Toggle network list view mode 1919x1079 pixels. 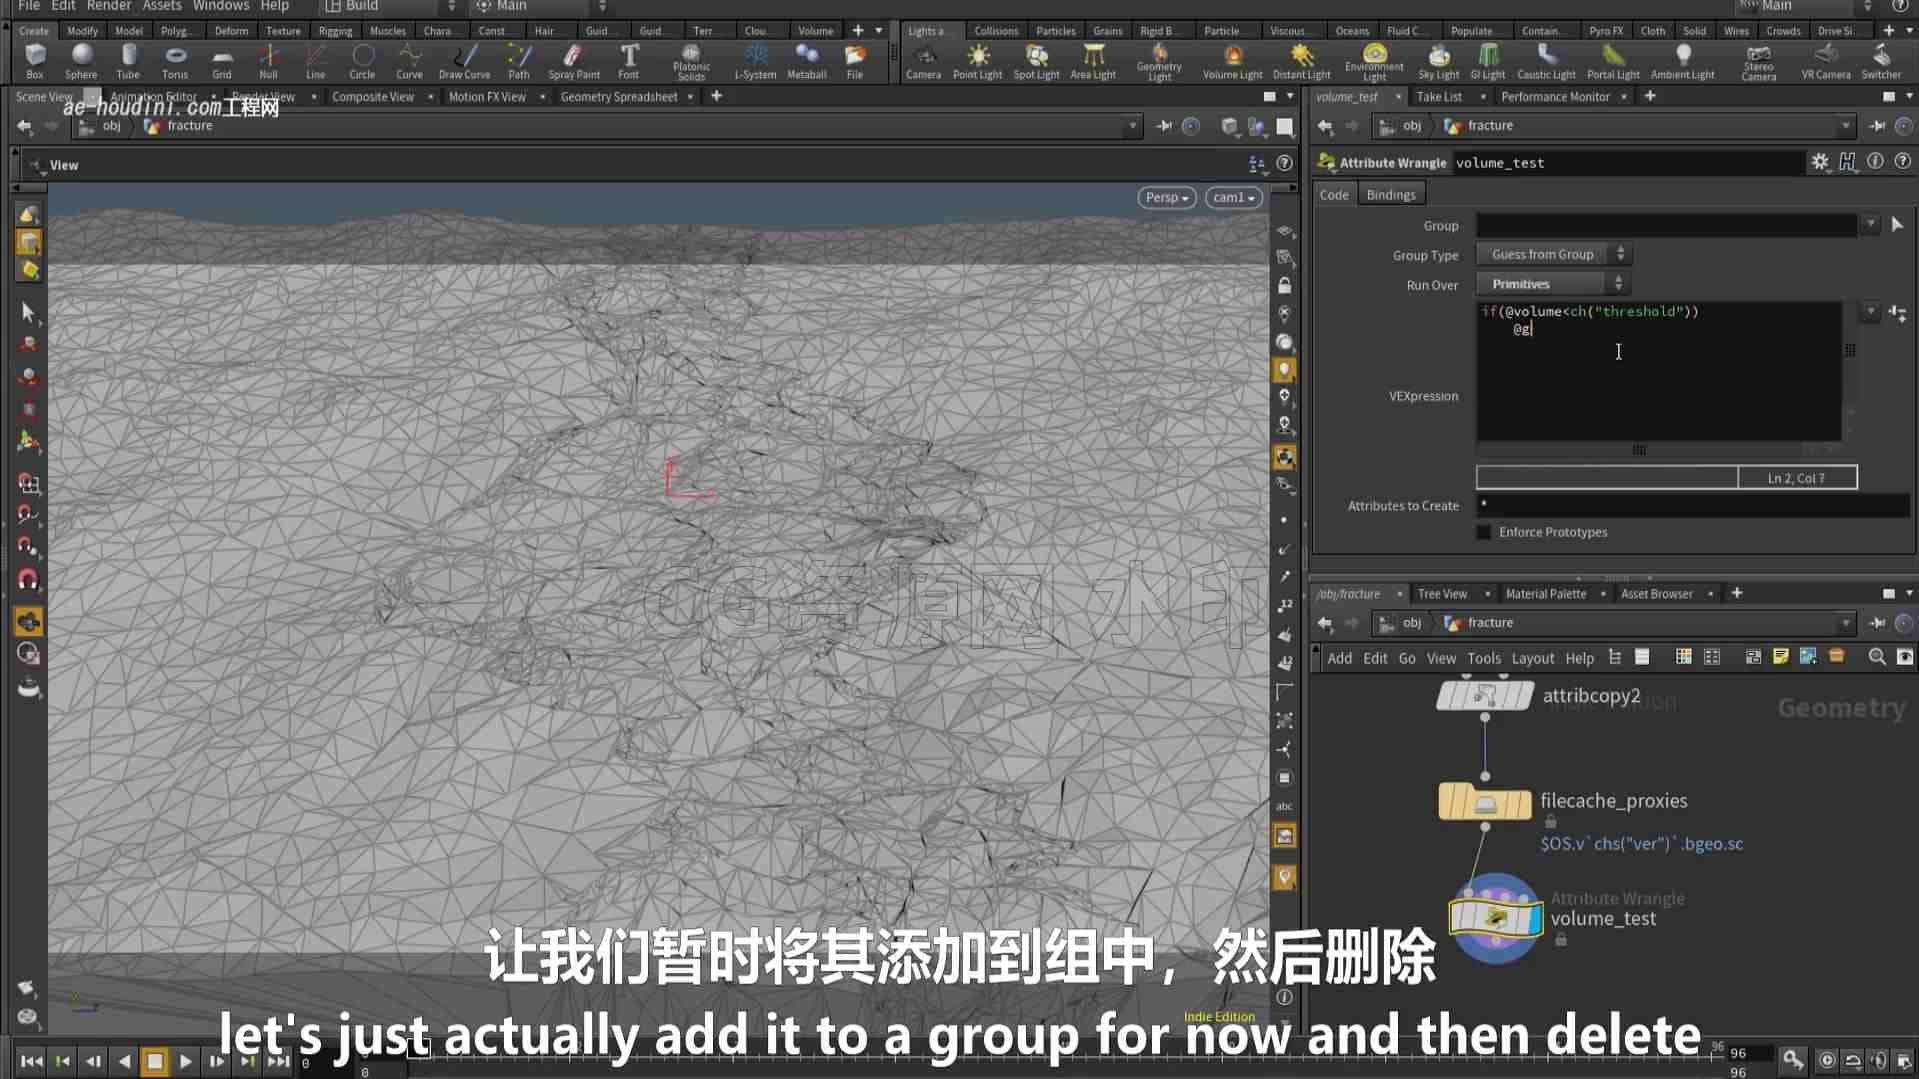click(1642, 657)
